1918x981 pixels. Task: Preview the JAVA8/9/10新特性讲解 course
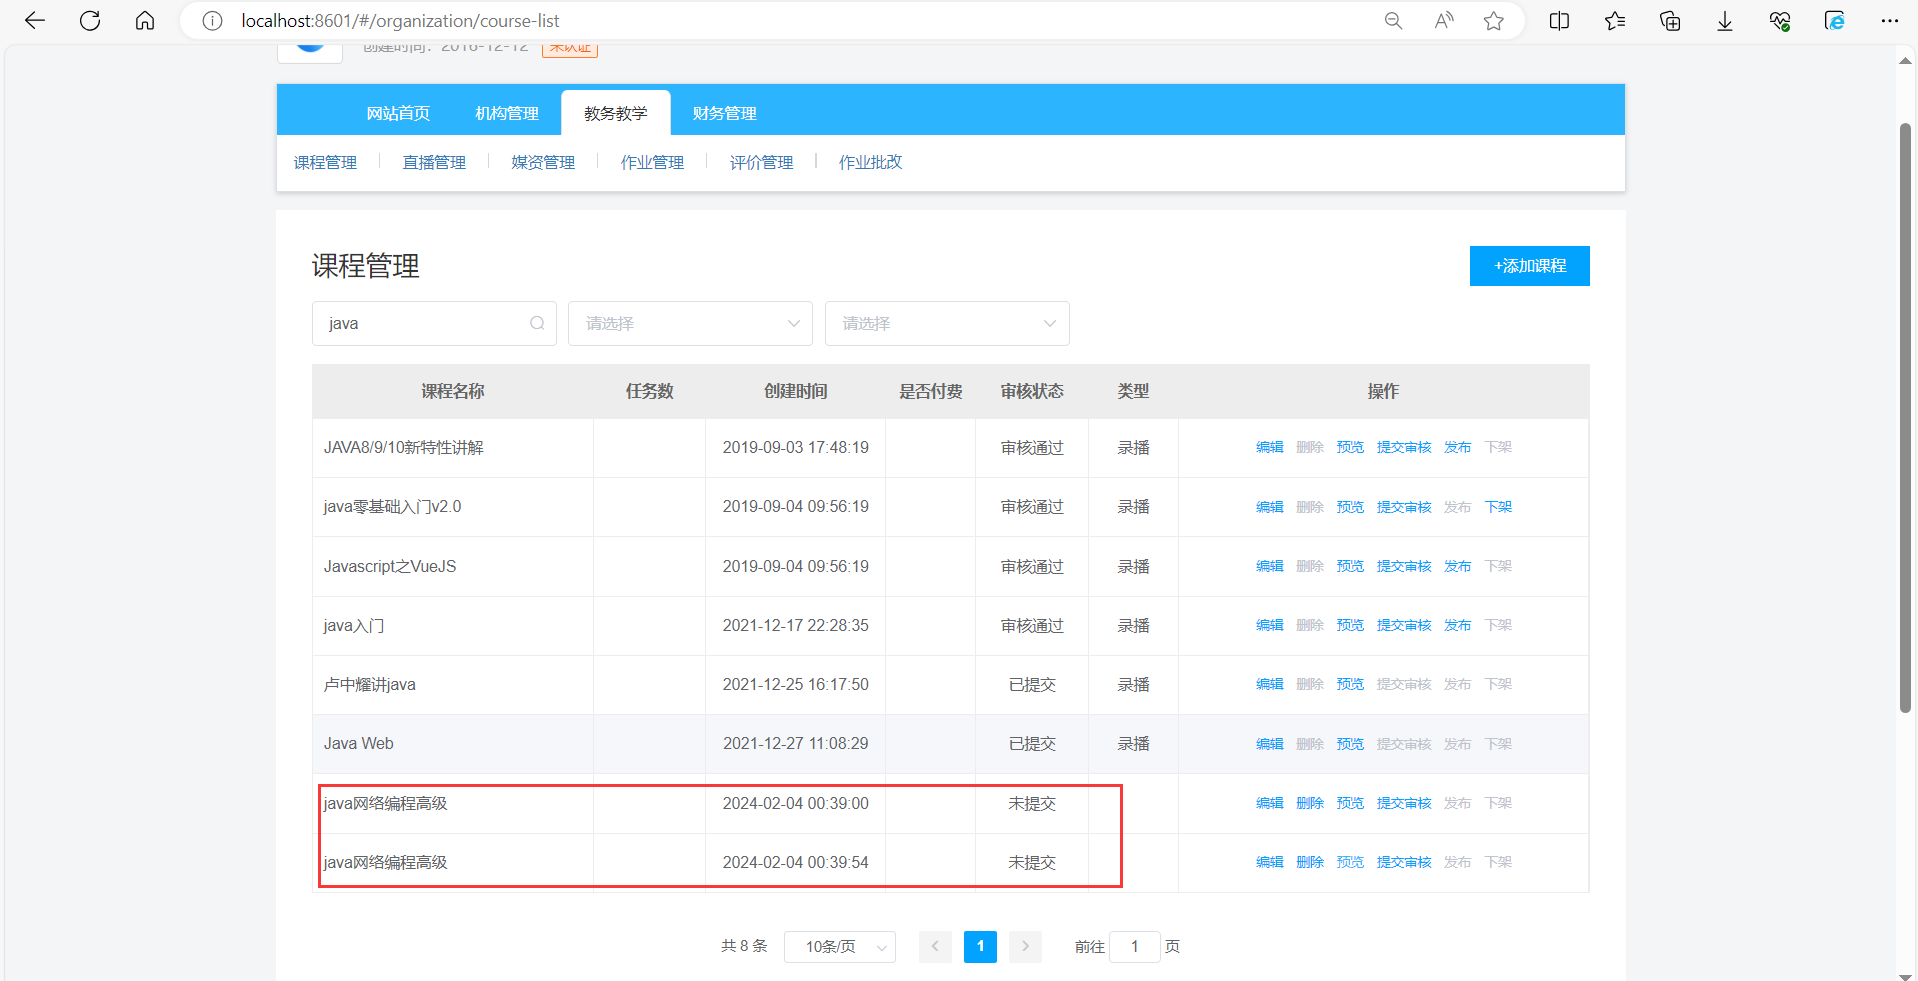(1350, 447)
